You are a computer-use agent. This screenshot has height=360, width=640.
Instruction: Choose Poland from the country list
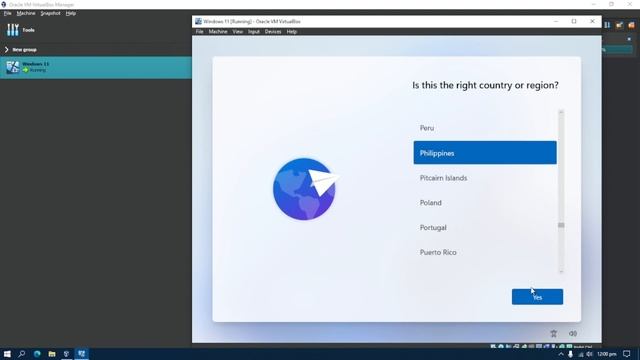485,203
